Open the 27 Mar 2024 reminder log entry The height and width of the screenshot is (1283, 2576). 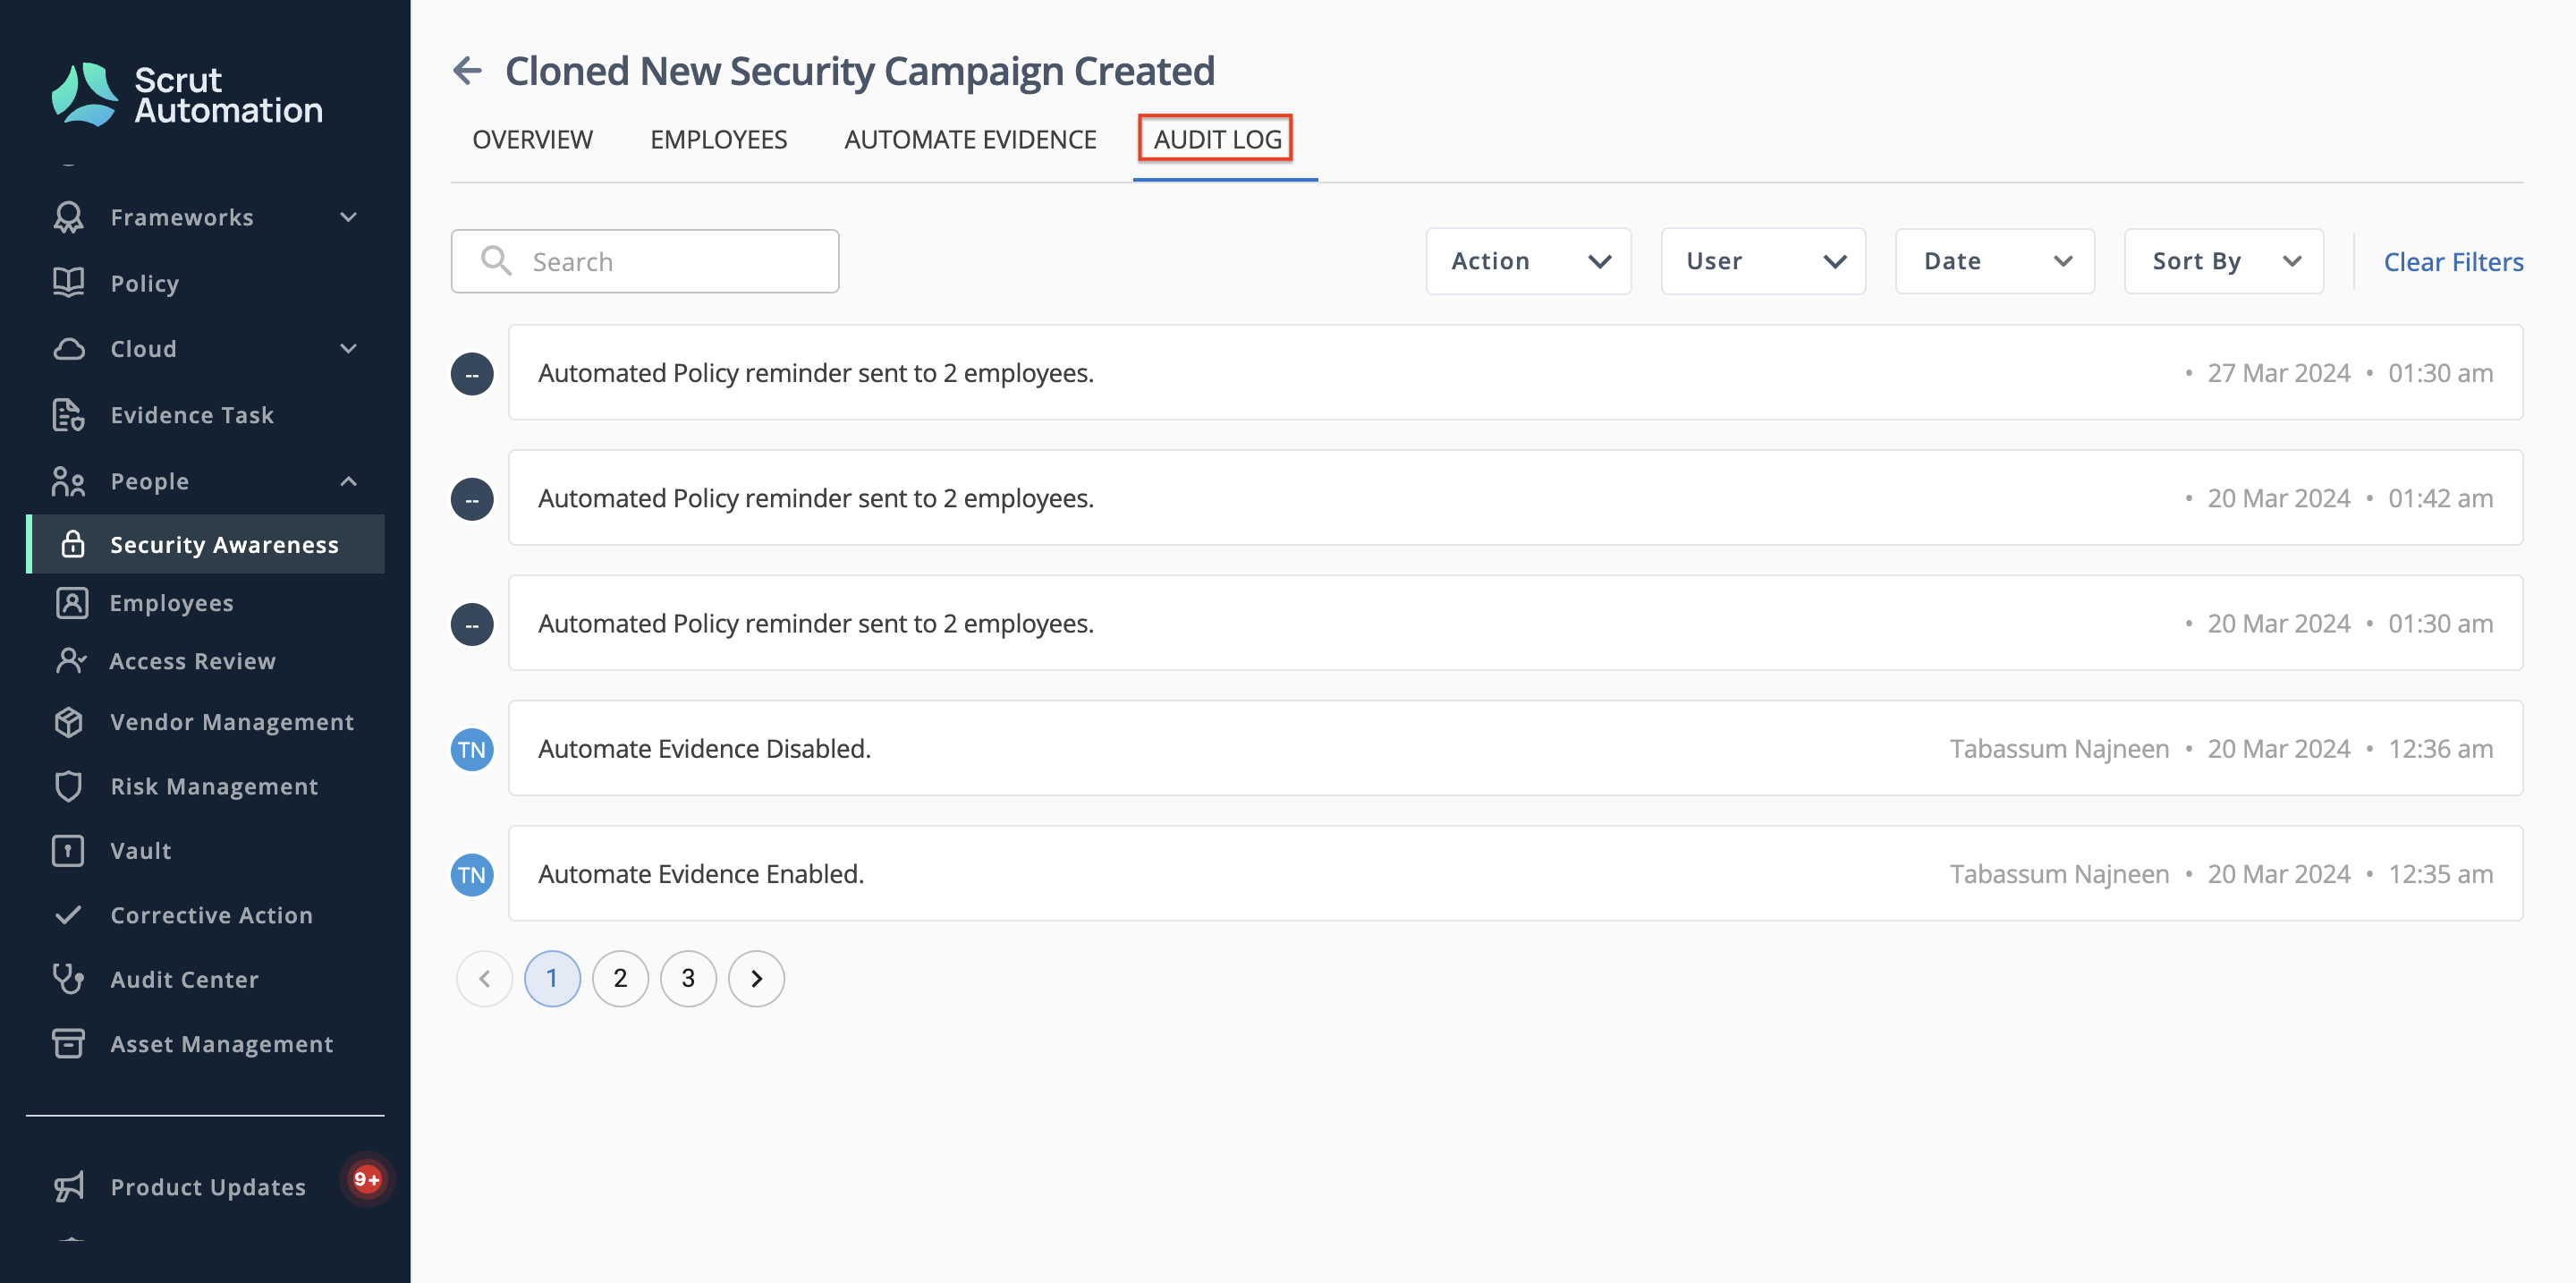(1515, 372)
